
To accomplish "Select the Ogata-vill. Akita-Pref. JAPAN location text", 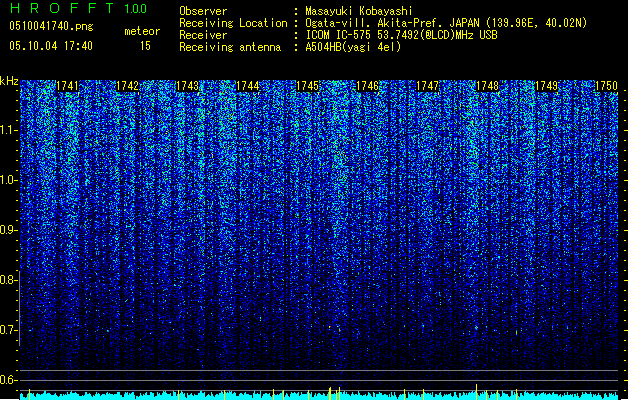I will point(446,23).
